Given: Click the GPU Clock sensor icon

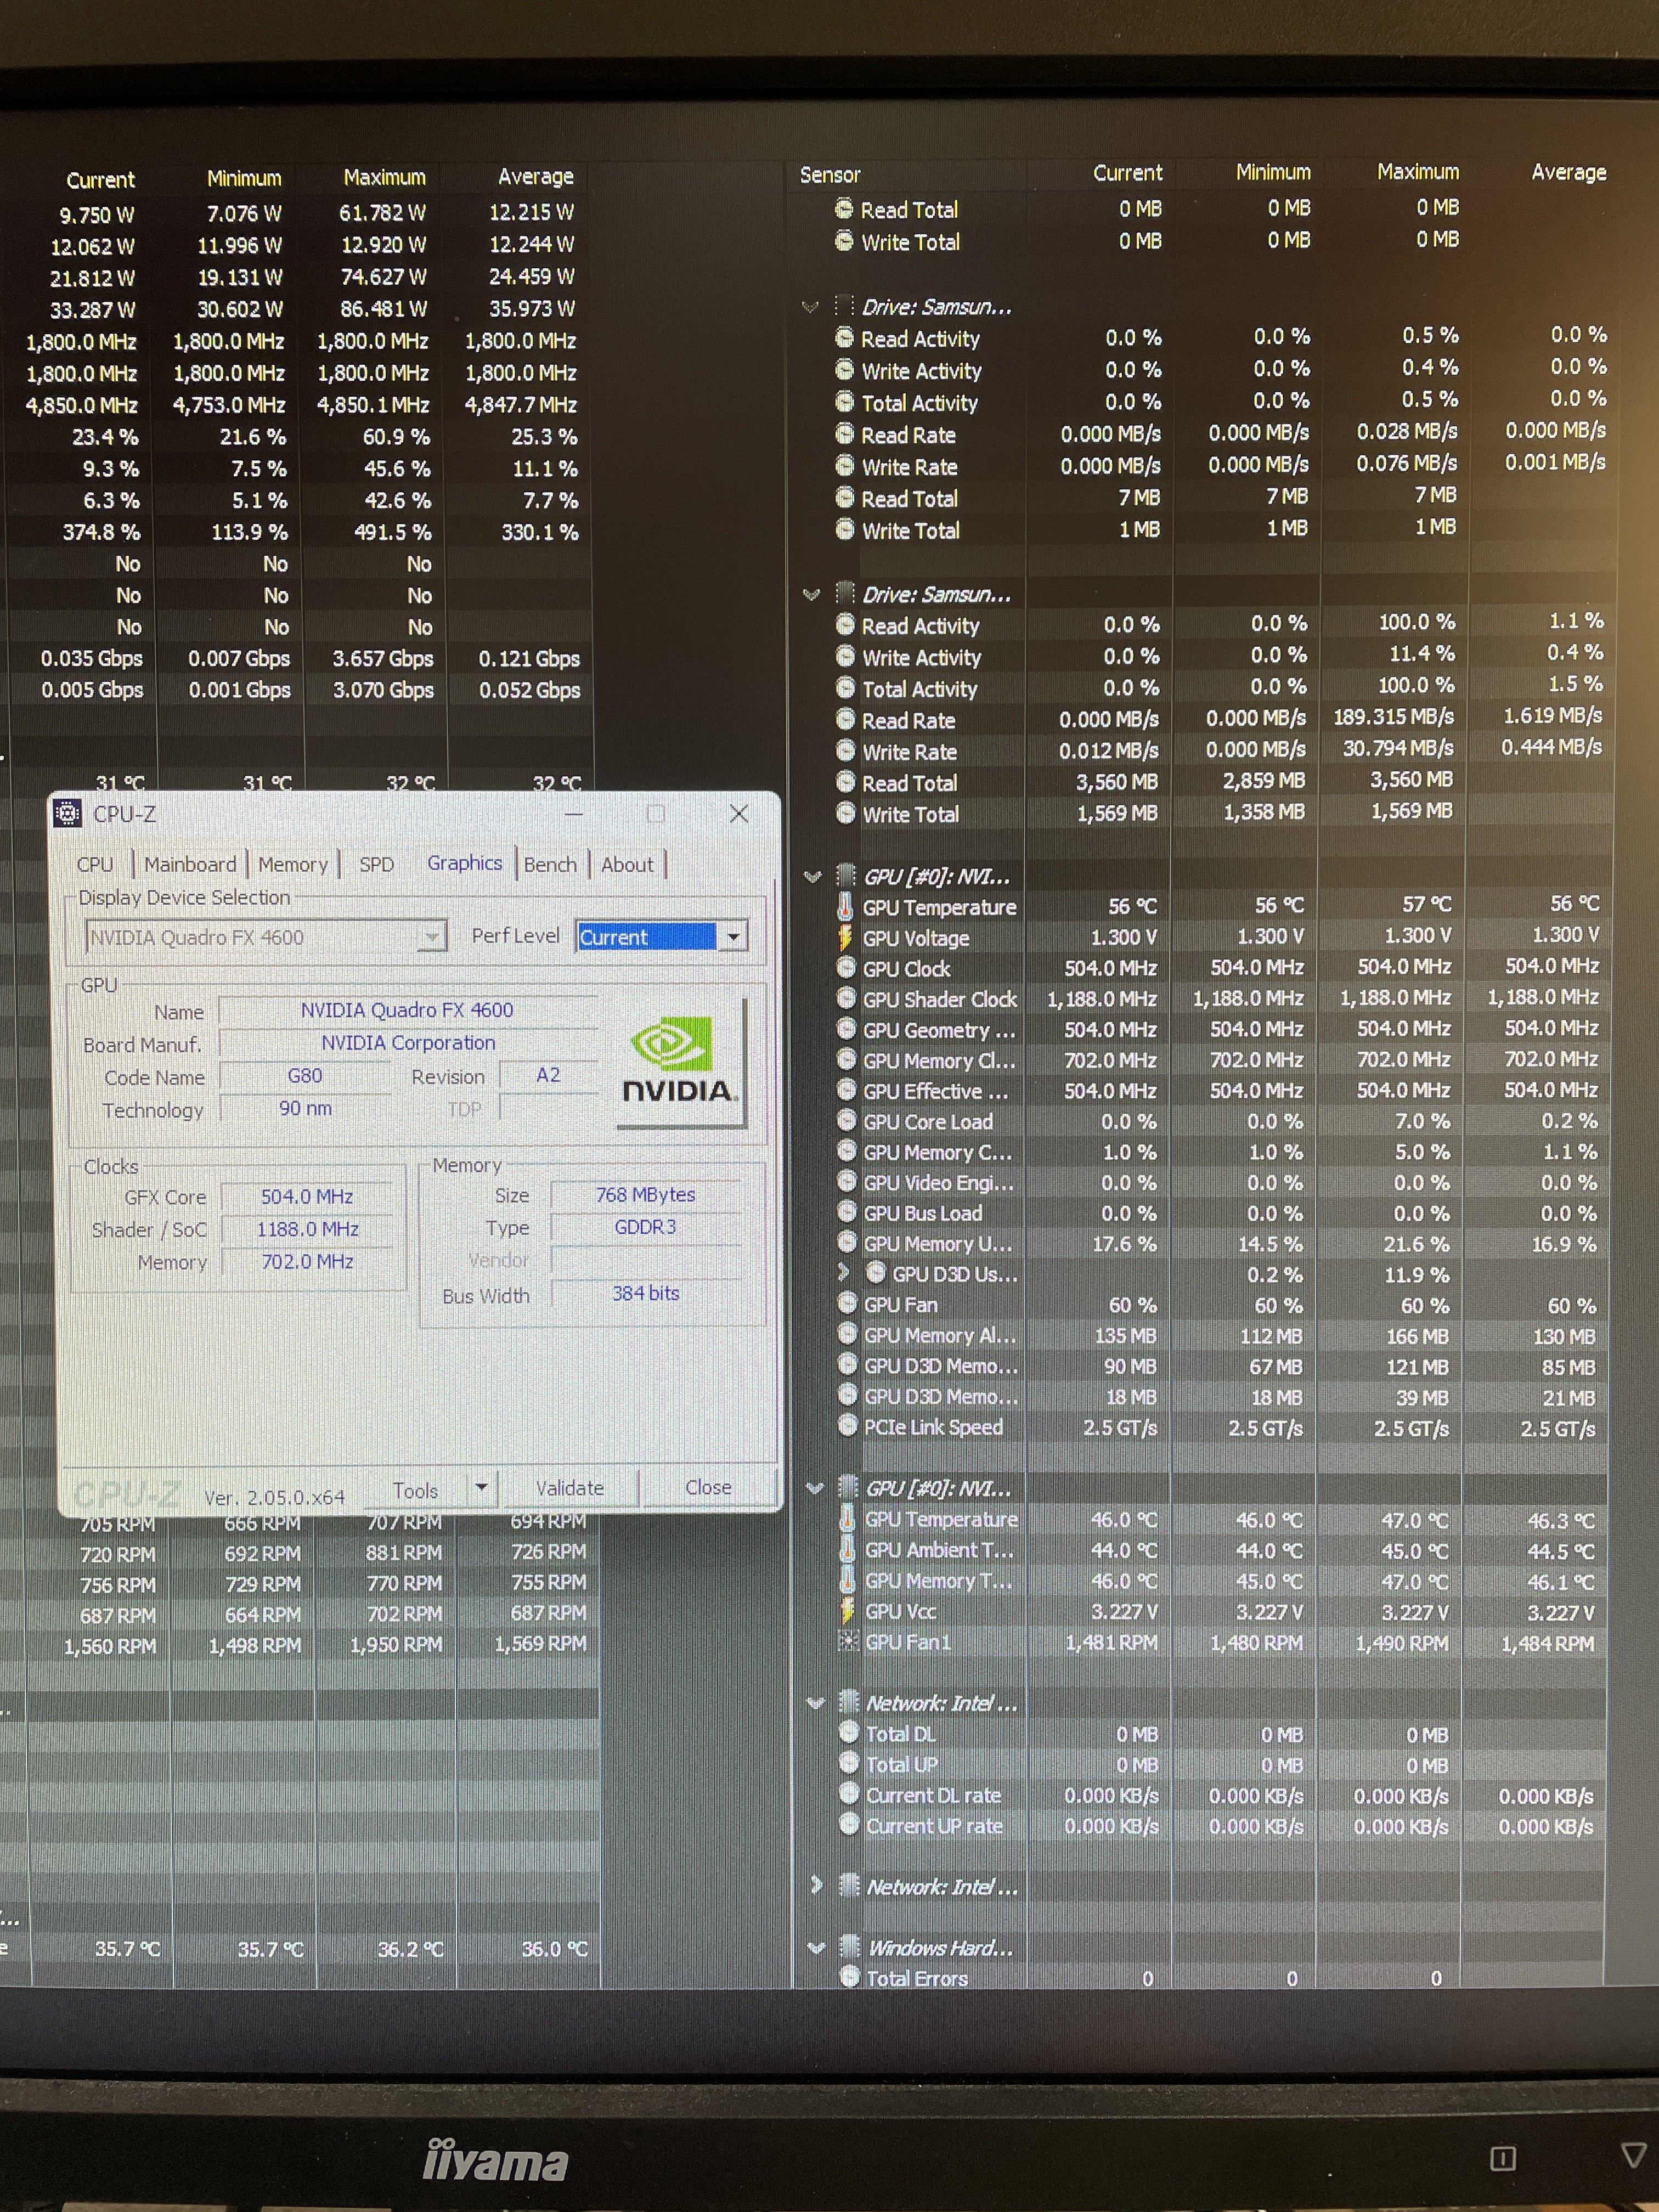Looking at the screenshot, I should coord(846,968).
